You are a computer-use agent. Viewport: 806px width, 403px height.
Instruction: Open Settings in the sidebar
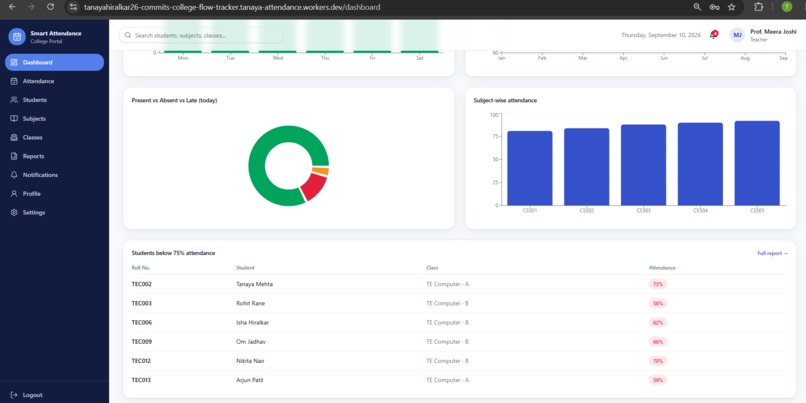[54, 212]
